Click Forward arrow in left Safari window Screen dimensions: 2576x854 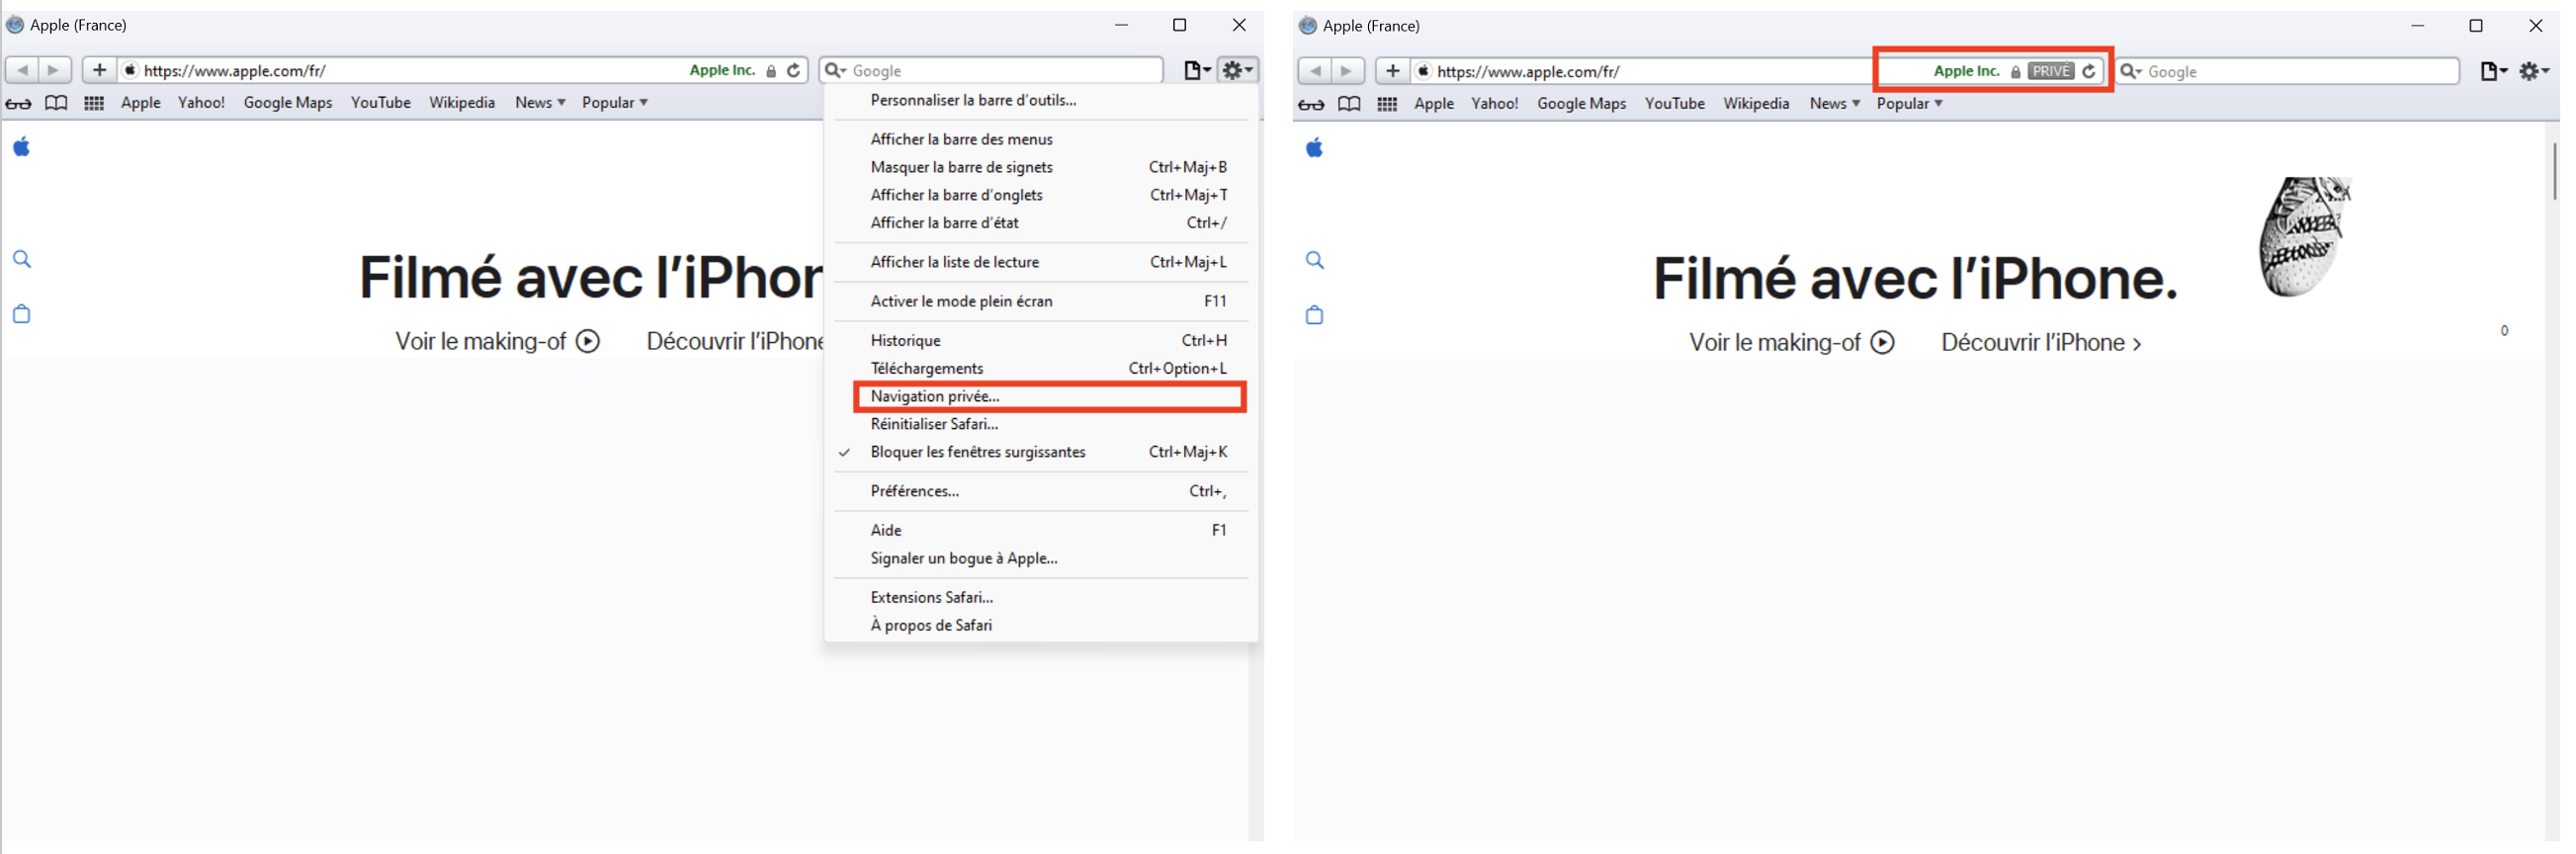click(54, 70)
